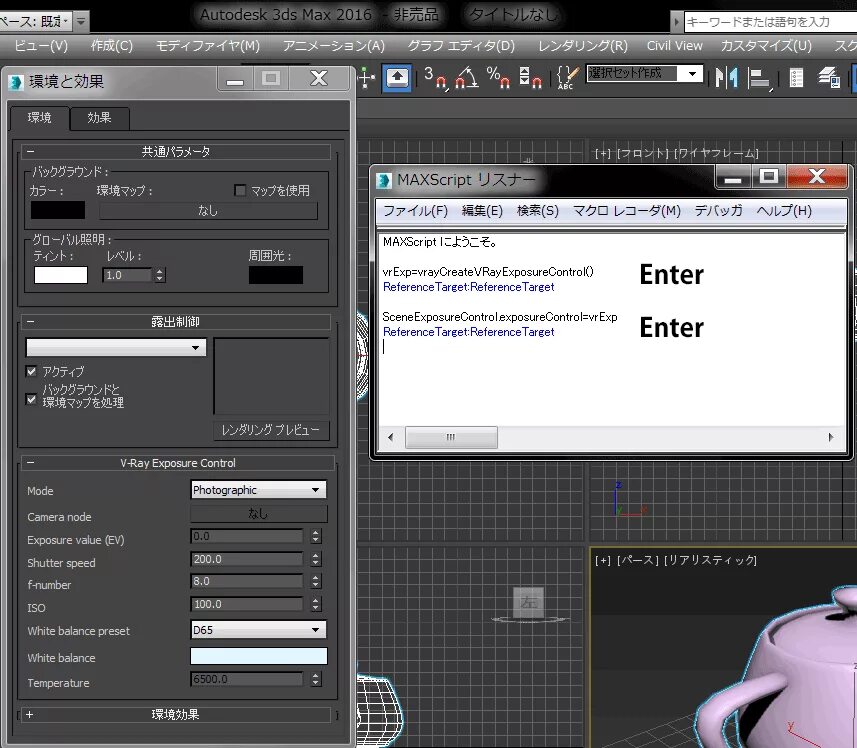Click keyword search input field

(x=771, y=22)
